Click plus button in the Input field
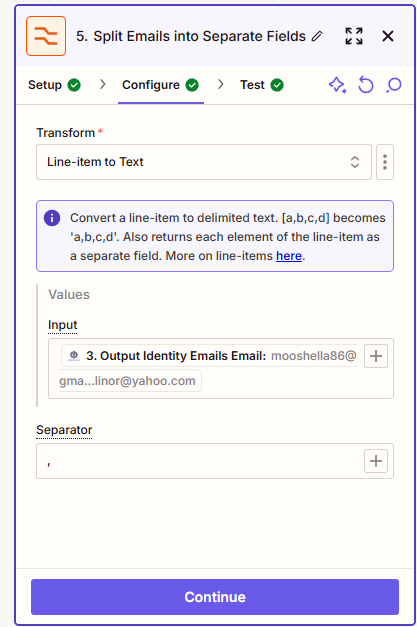This screenshot has height=627, width=417. tap(376, 356)
